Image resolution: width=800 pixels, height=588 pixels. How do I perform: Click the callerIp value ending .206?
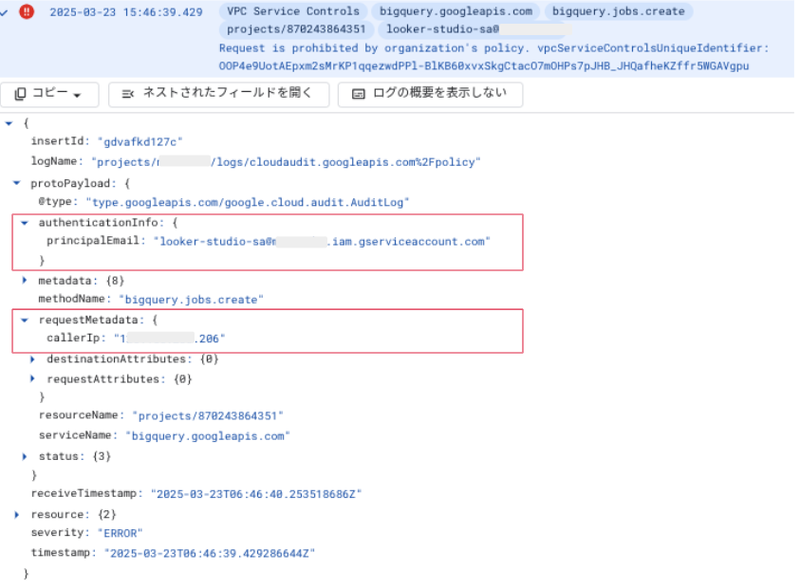pyautogui.click(x=169, y=338)
